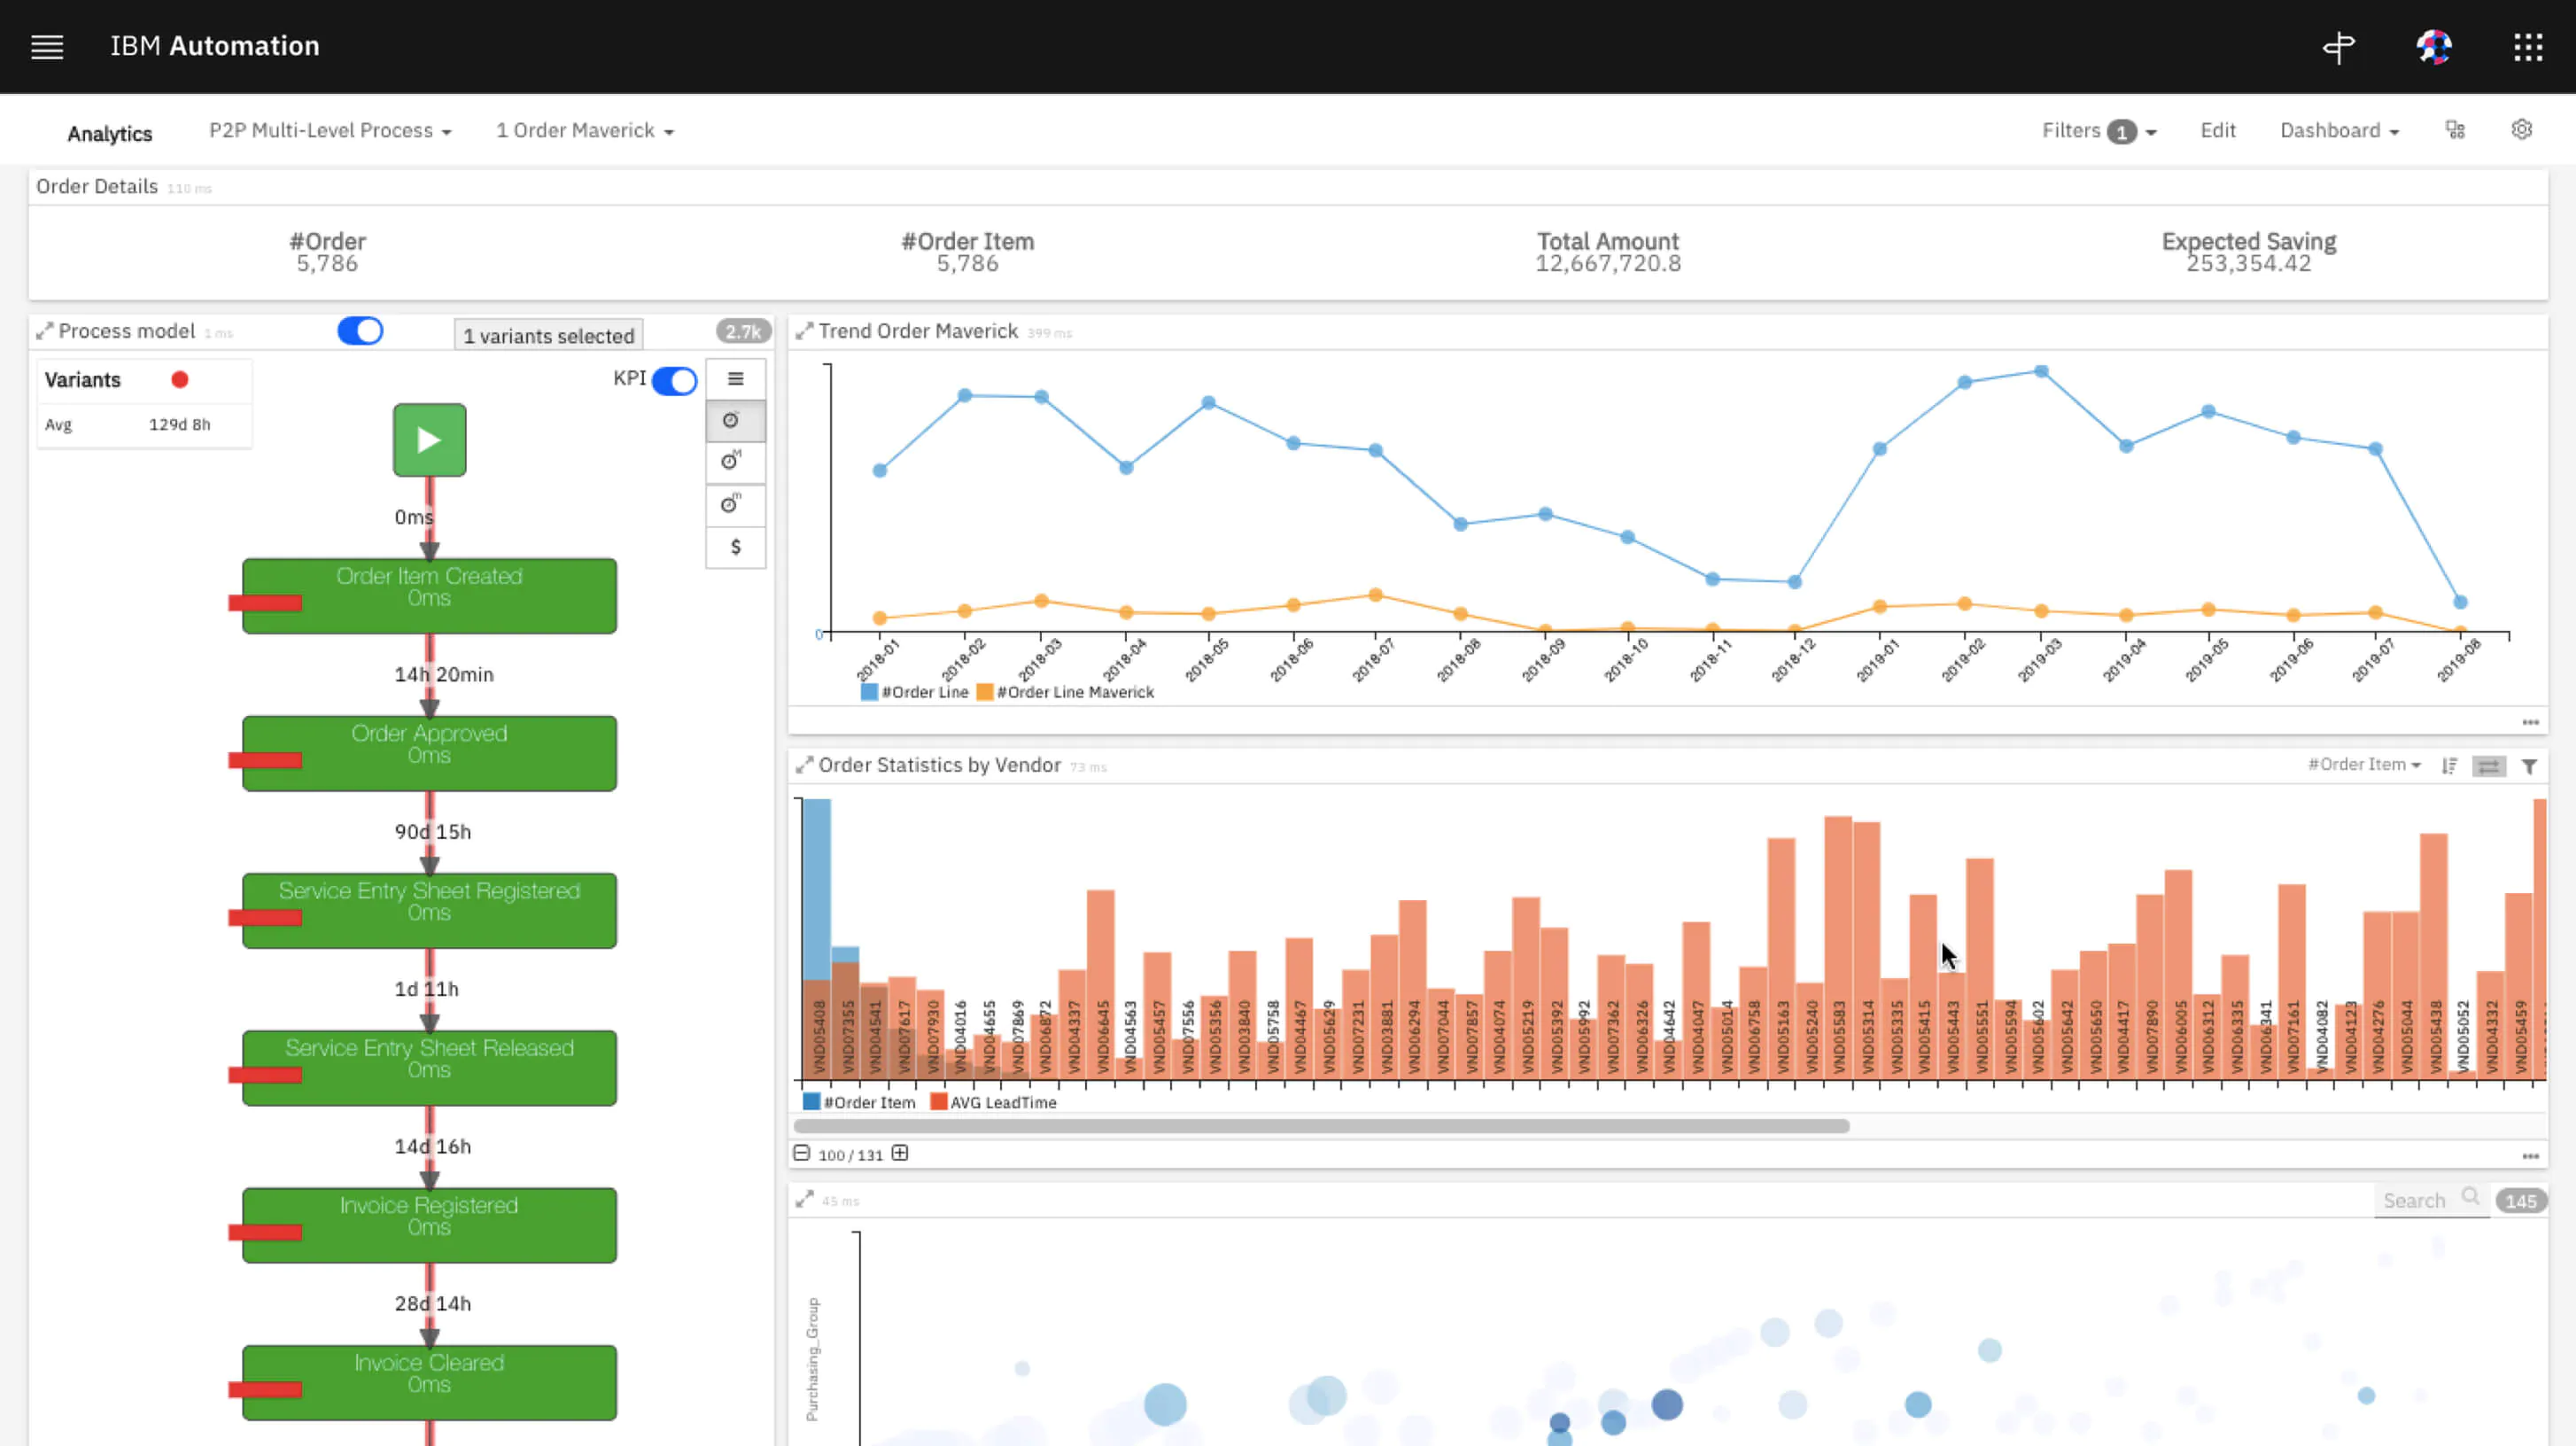
Task: Click the vendor chart horizontal scrollbar
Action: click(1320, 1126)
